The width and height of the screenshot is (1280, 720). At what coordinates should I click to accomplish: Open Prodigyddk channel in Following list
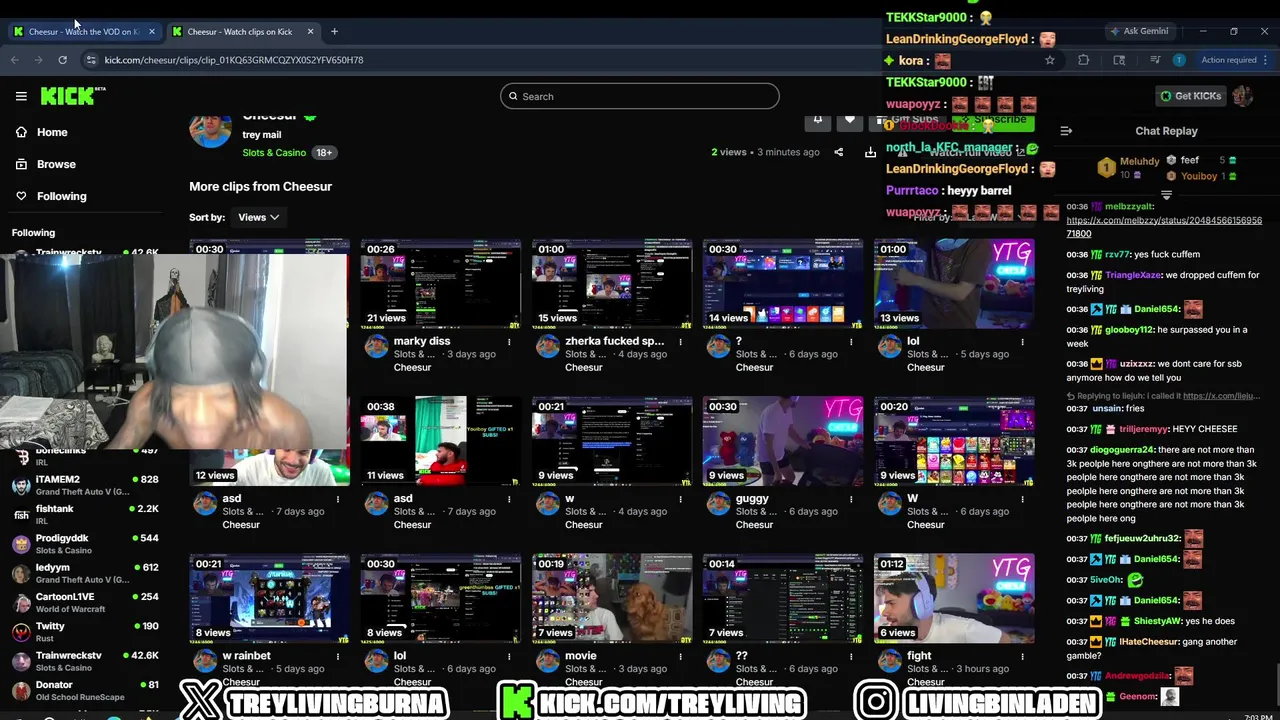pos(85,543)
